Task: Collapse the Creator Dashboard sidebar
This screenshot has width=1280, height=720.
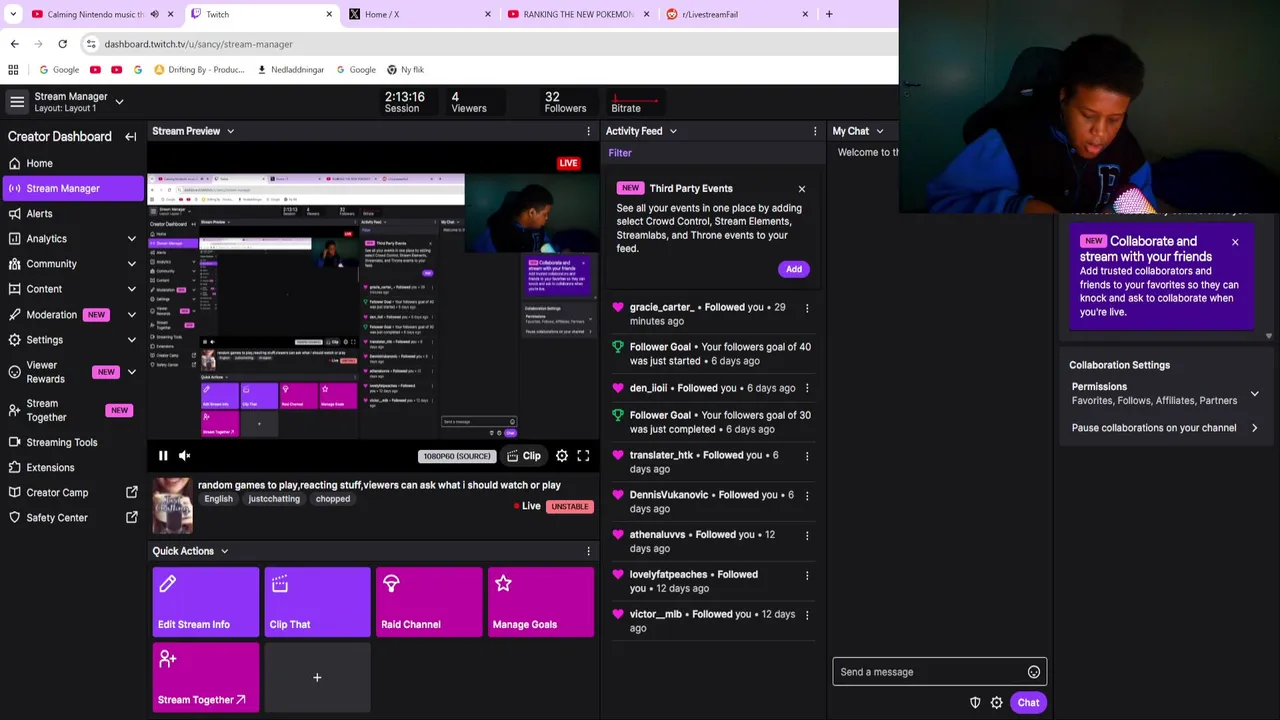Action: click(130, 137)
